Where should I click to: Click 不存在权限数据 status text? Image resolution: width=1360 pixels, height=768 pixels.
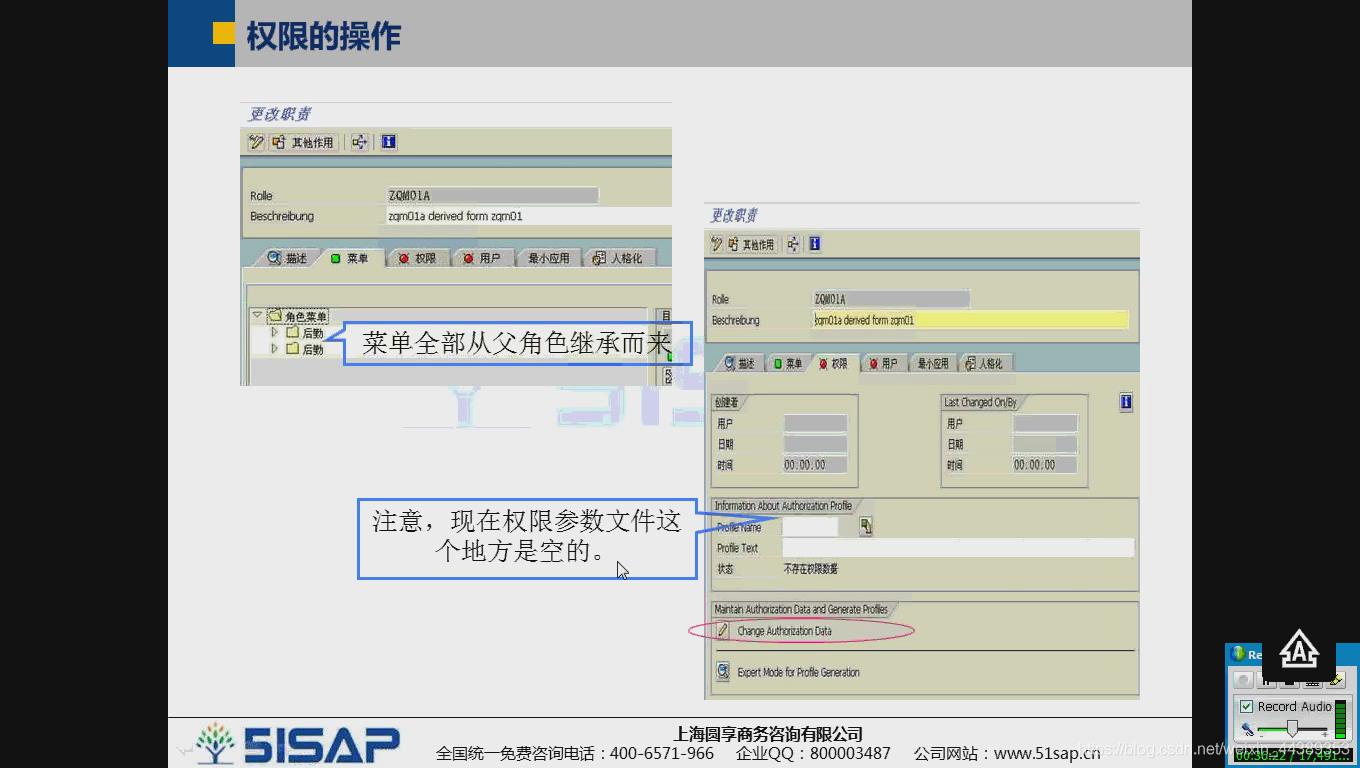[810, 569]
